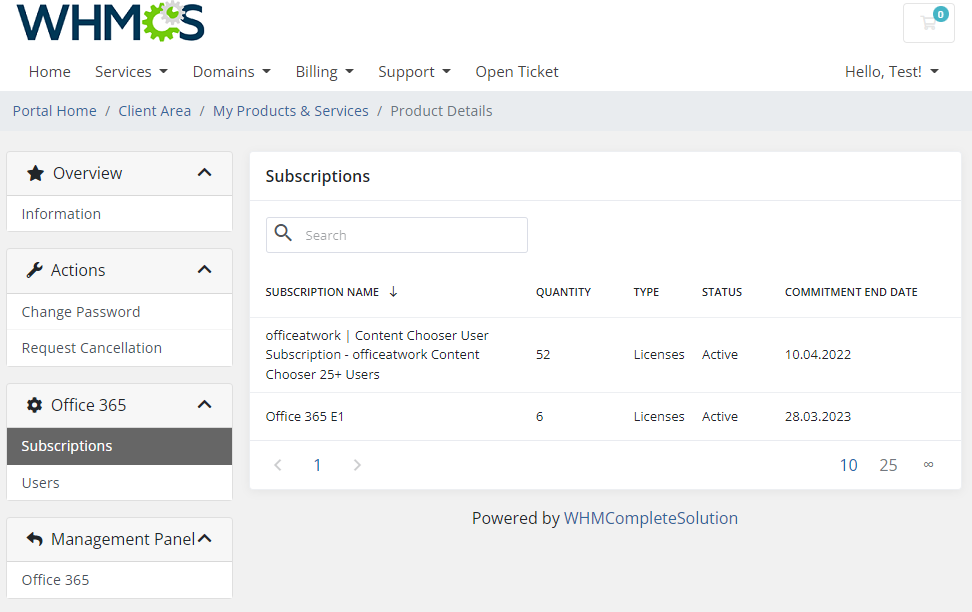Select the officeatwork Content Chooser subscription name

[x=377, y=355]
